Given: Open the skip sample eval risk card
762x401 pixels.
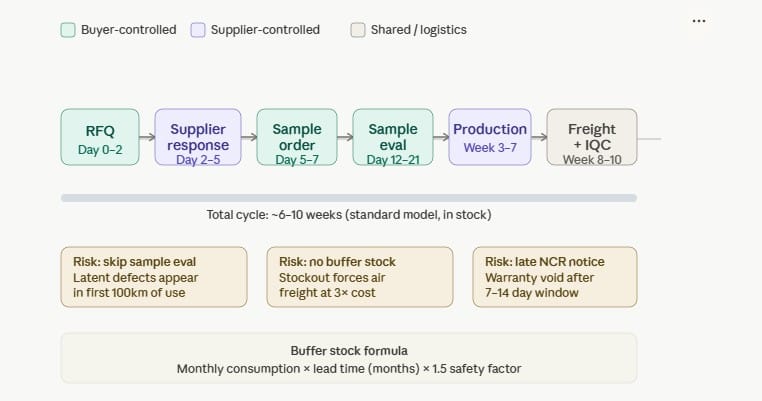Looking at the screenshot, I should (154, 277).
